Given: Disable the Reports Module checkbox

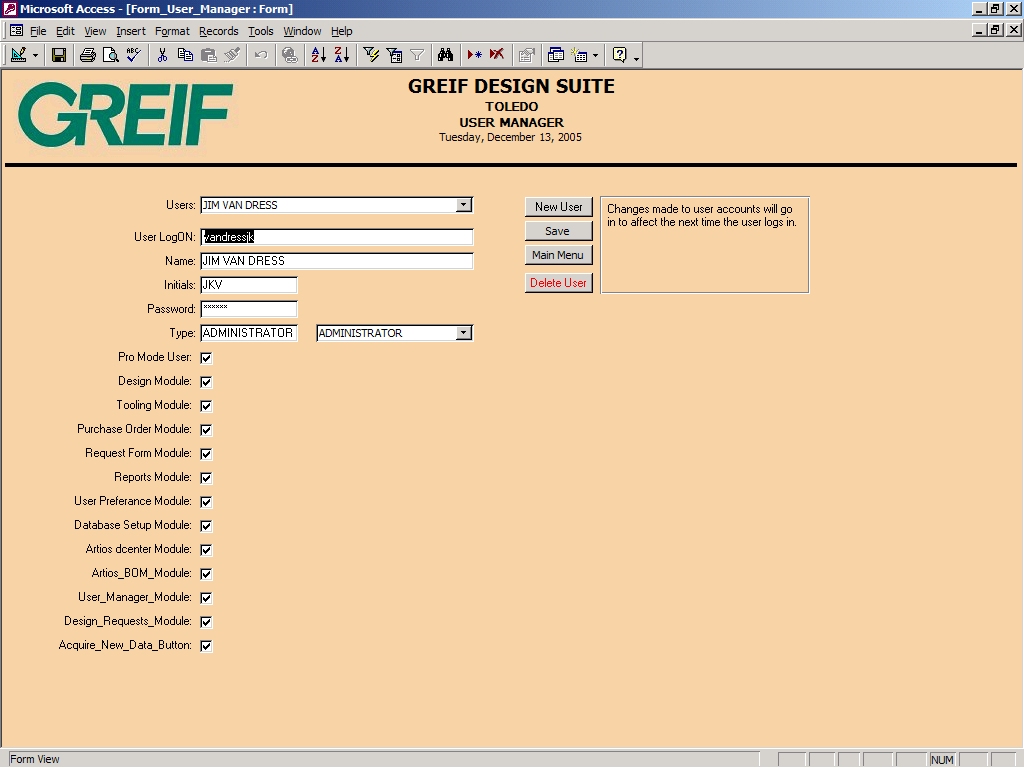Looking at the screenshot, I should click(206, 477).
